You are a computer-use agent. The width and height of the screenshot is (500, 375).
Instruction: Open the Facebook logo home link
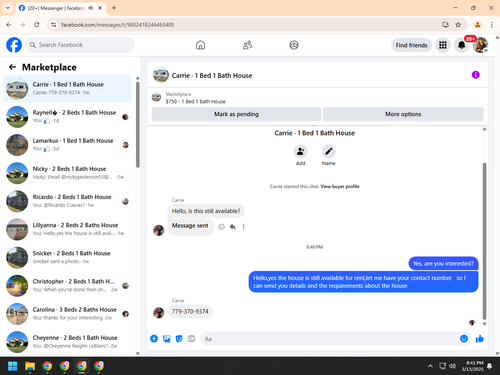[x=14, y=45]
